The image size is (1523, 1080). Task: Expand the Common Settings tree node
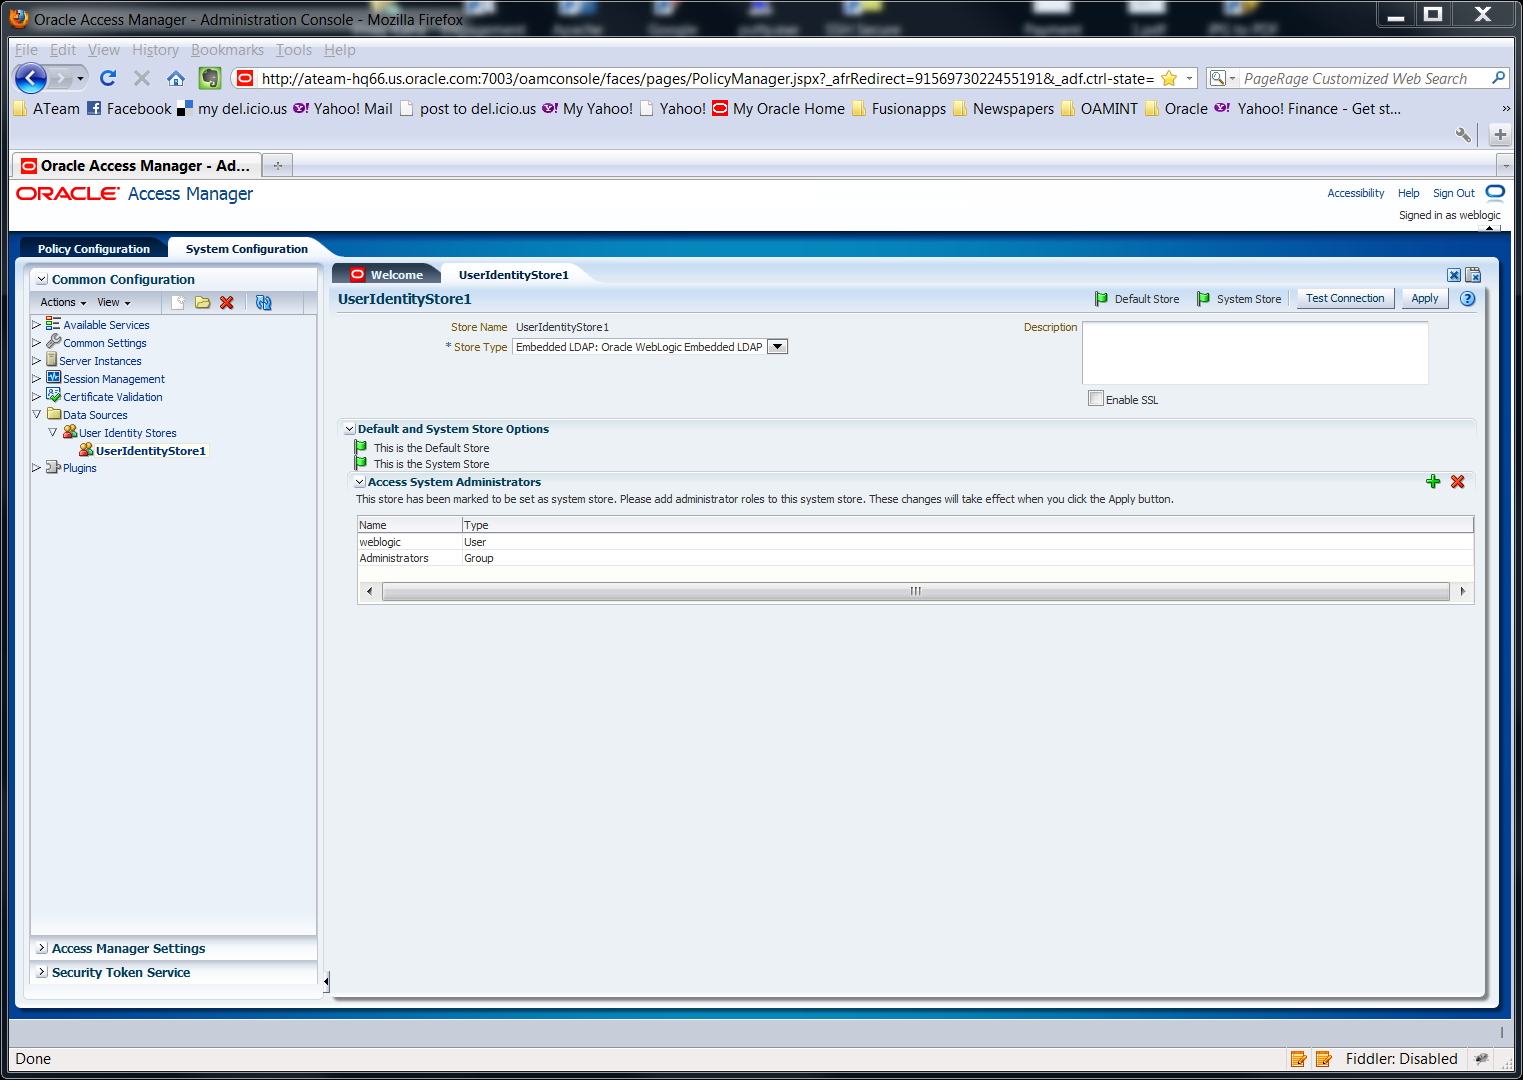pyautogui.click(x=37, y=343)
